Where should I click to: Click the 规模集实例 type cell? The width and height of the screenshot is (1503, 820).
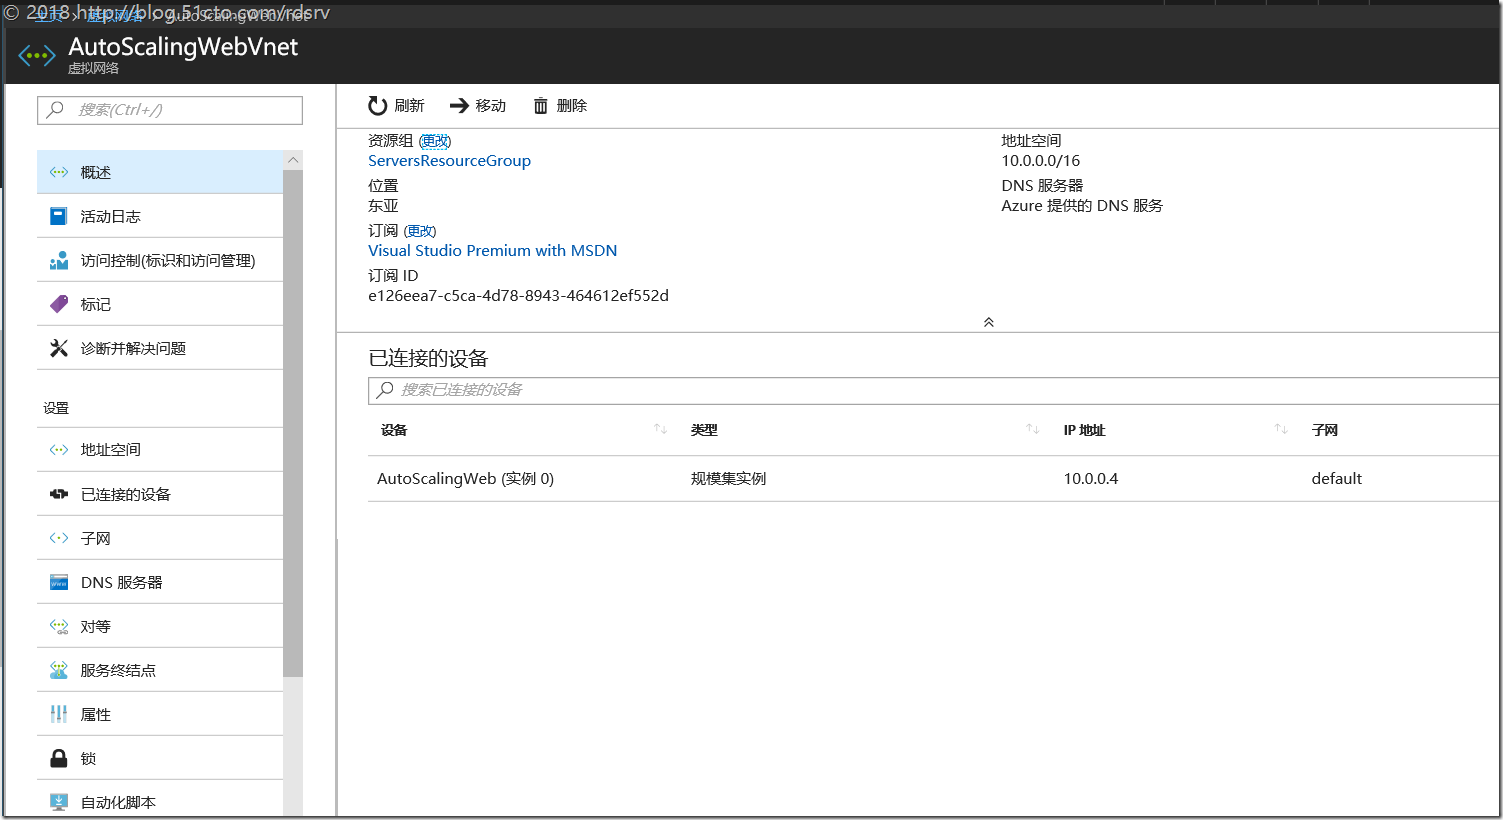tap(728, 479)
